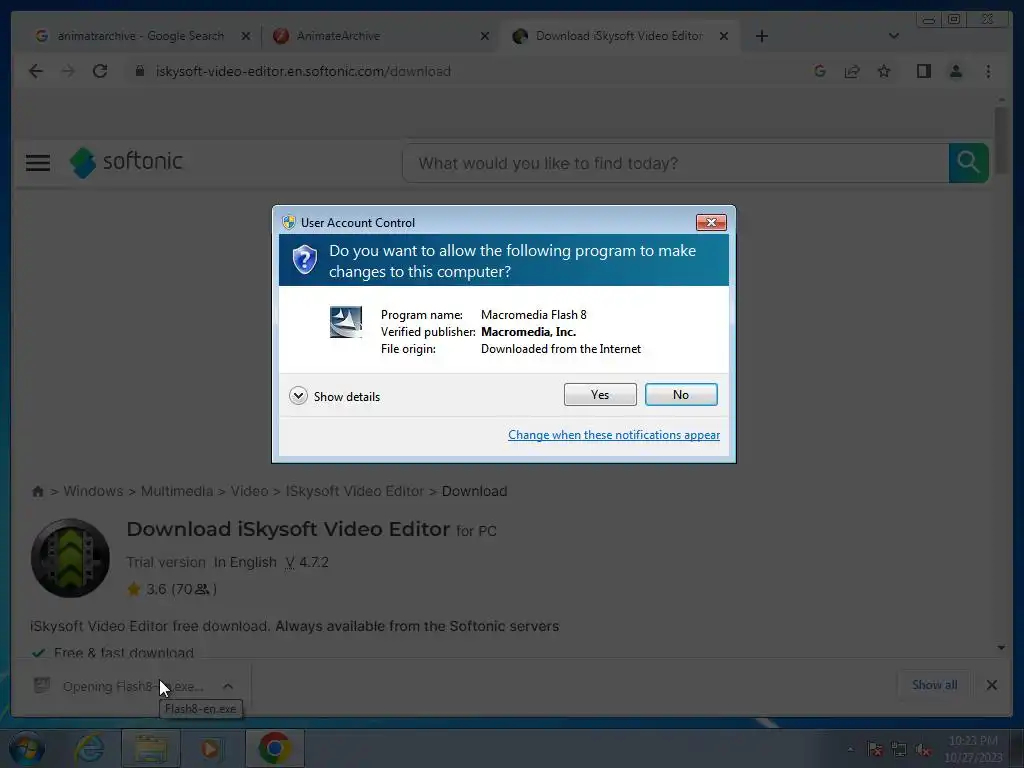Click the Google icon in address bar

pyautogui.click(x=820, y=71)
